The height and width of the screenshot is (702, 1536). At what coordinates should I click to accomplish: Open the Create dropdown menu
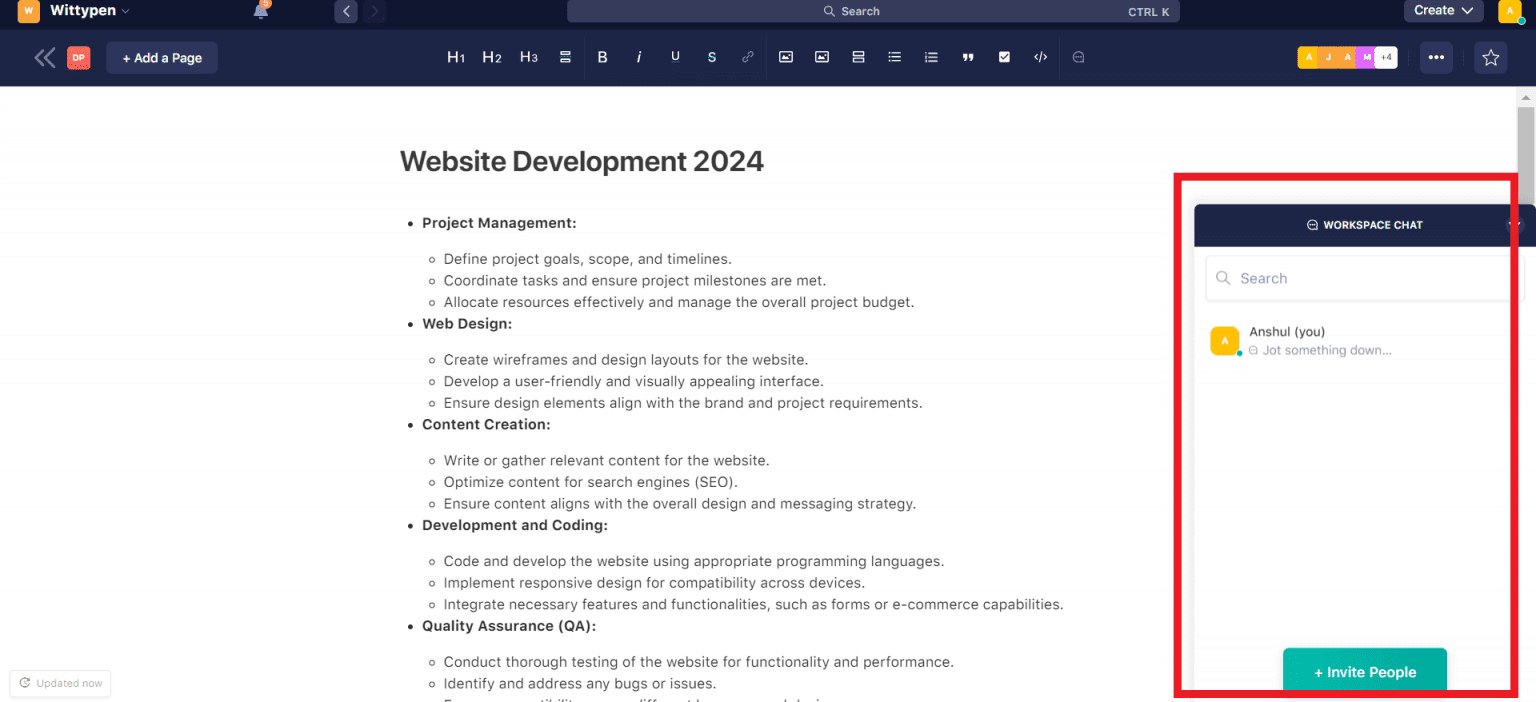1443,11
